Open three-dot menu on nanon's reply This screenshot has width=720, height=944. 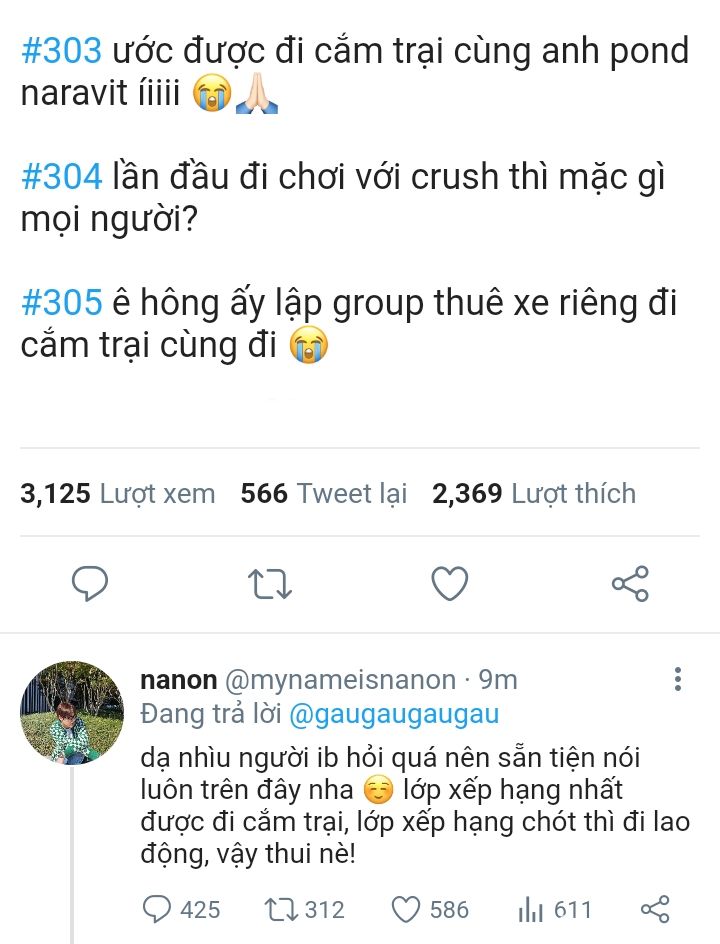click(x=678, y=679)
